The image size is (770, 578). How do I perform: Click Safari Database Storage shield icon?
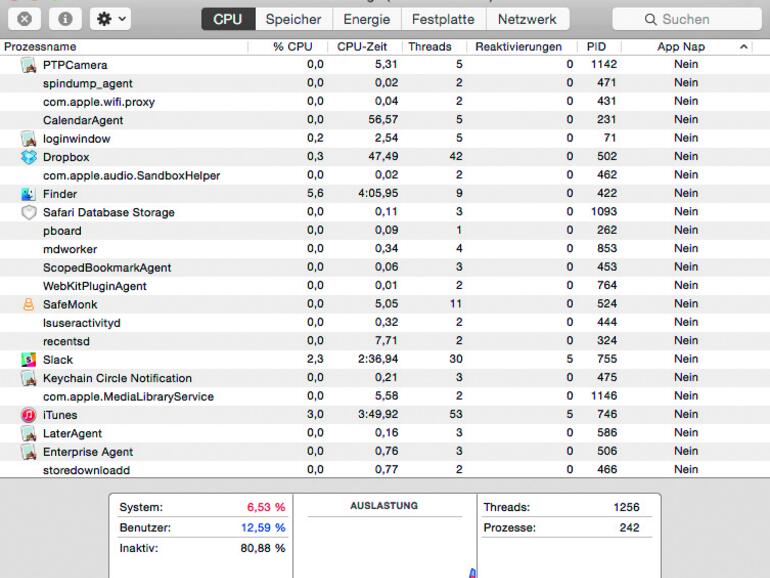(x=28, y=212)
